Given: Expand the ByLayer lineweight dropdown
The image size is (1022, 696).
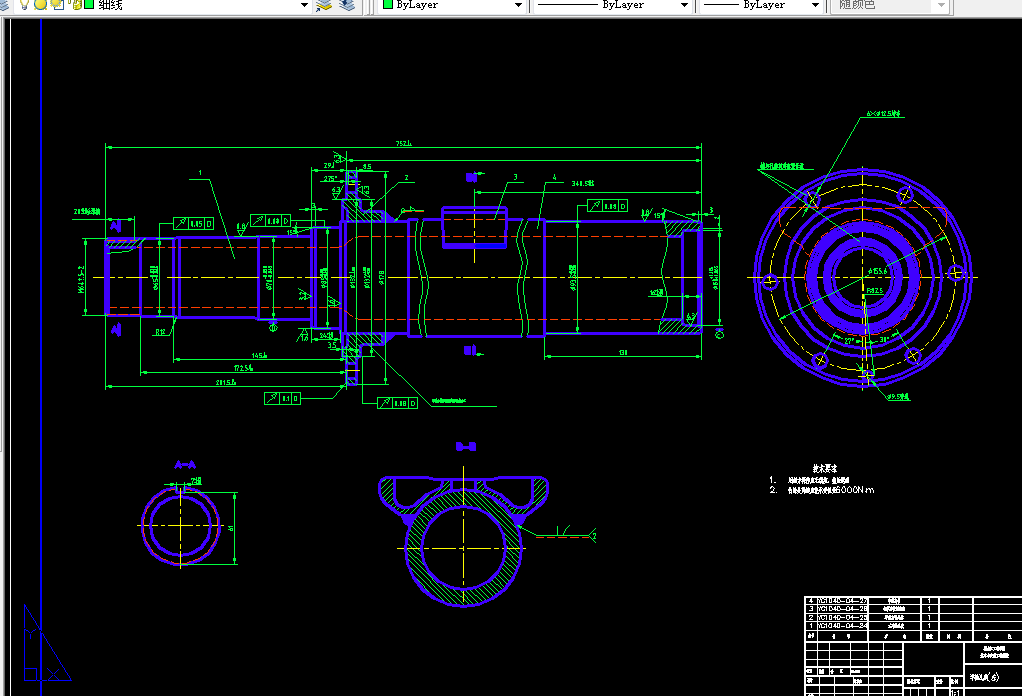Looking at the screenshot, I should (815, 5).
